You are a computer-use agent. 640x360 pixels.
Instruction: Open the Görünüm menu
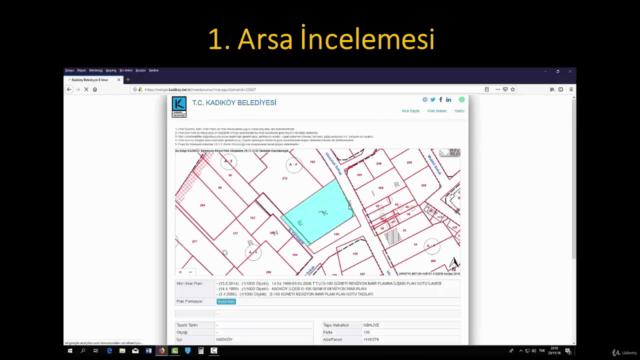click(x=96, y=71)
